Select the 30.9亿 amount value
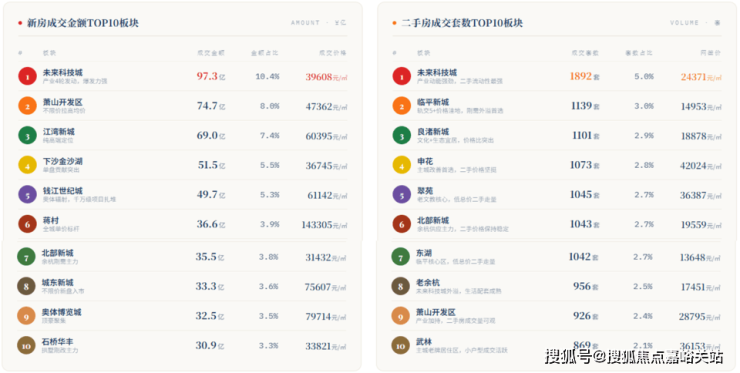The height and width of the screenshot is (373, 740). 210,346
